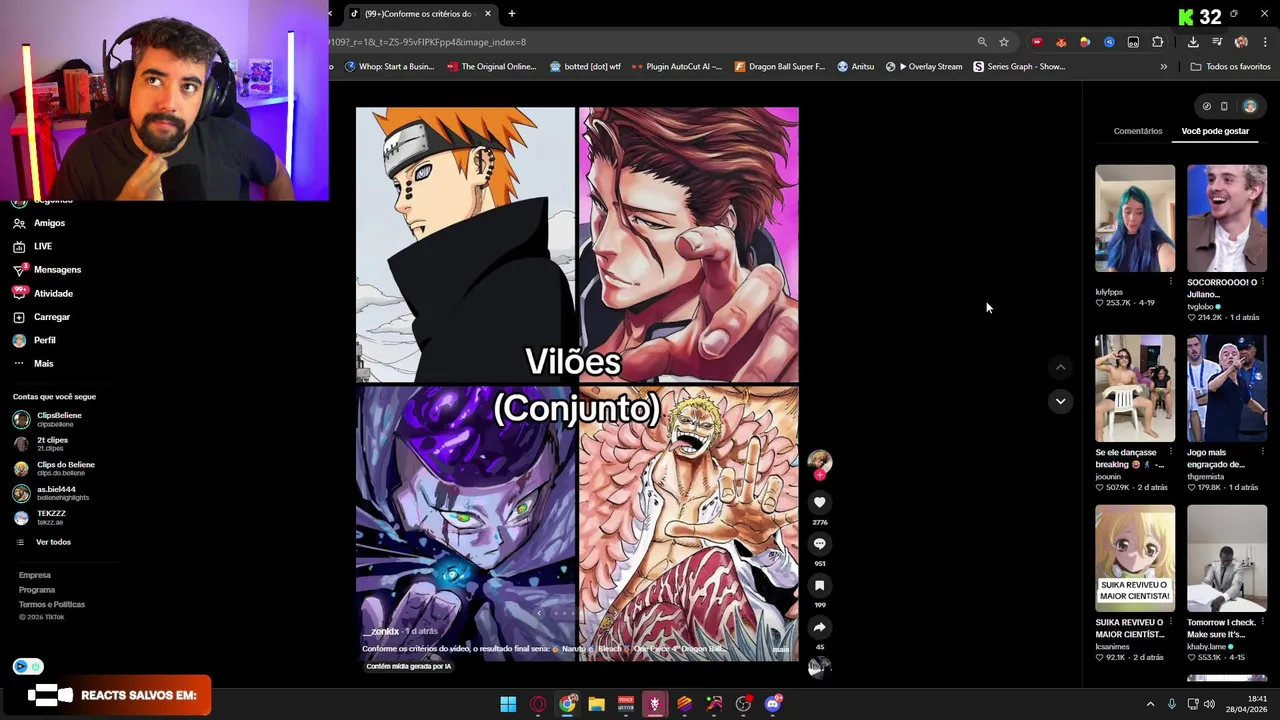Screen dimensions: 1280x720
Task: Click Programa footer link
Action: 37,590
